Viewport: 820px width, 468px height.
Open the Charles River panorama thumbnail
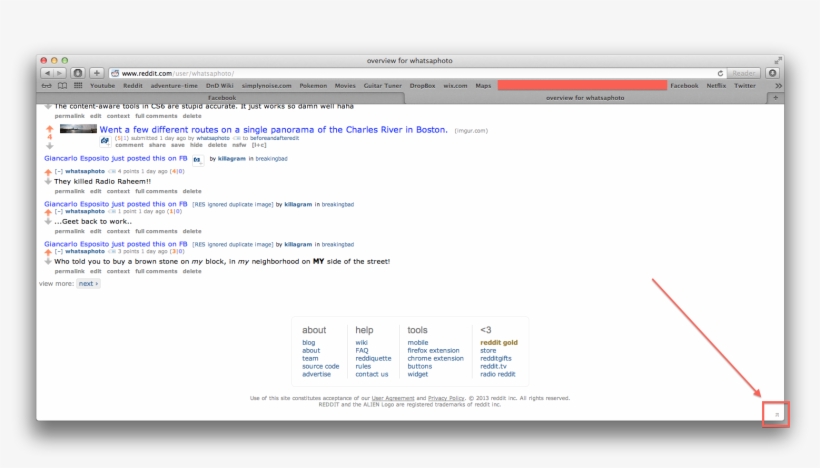[78, 129]
